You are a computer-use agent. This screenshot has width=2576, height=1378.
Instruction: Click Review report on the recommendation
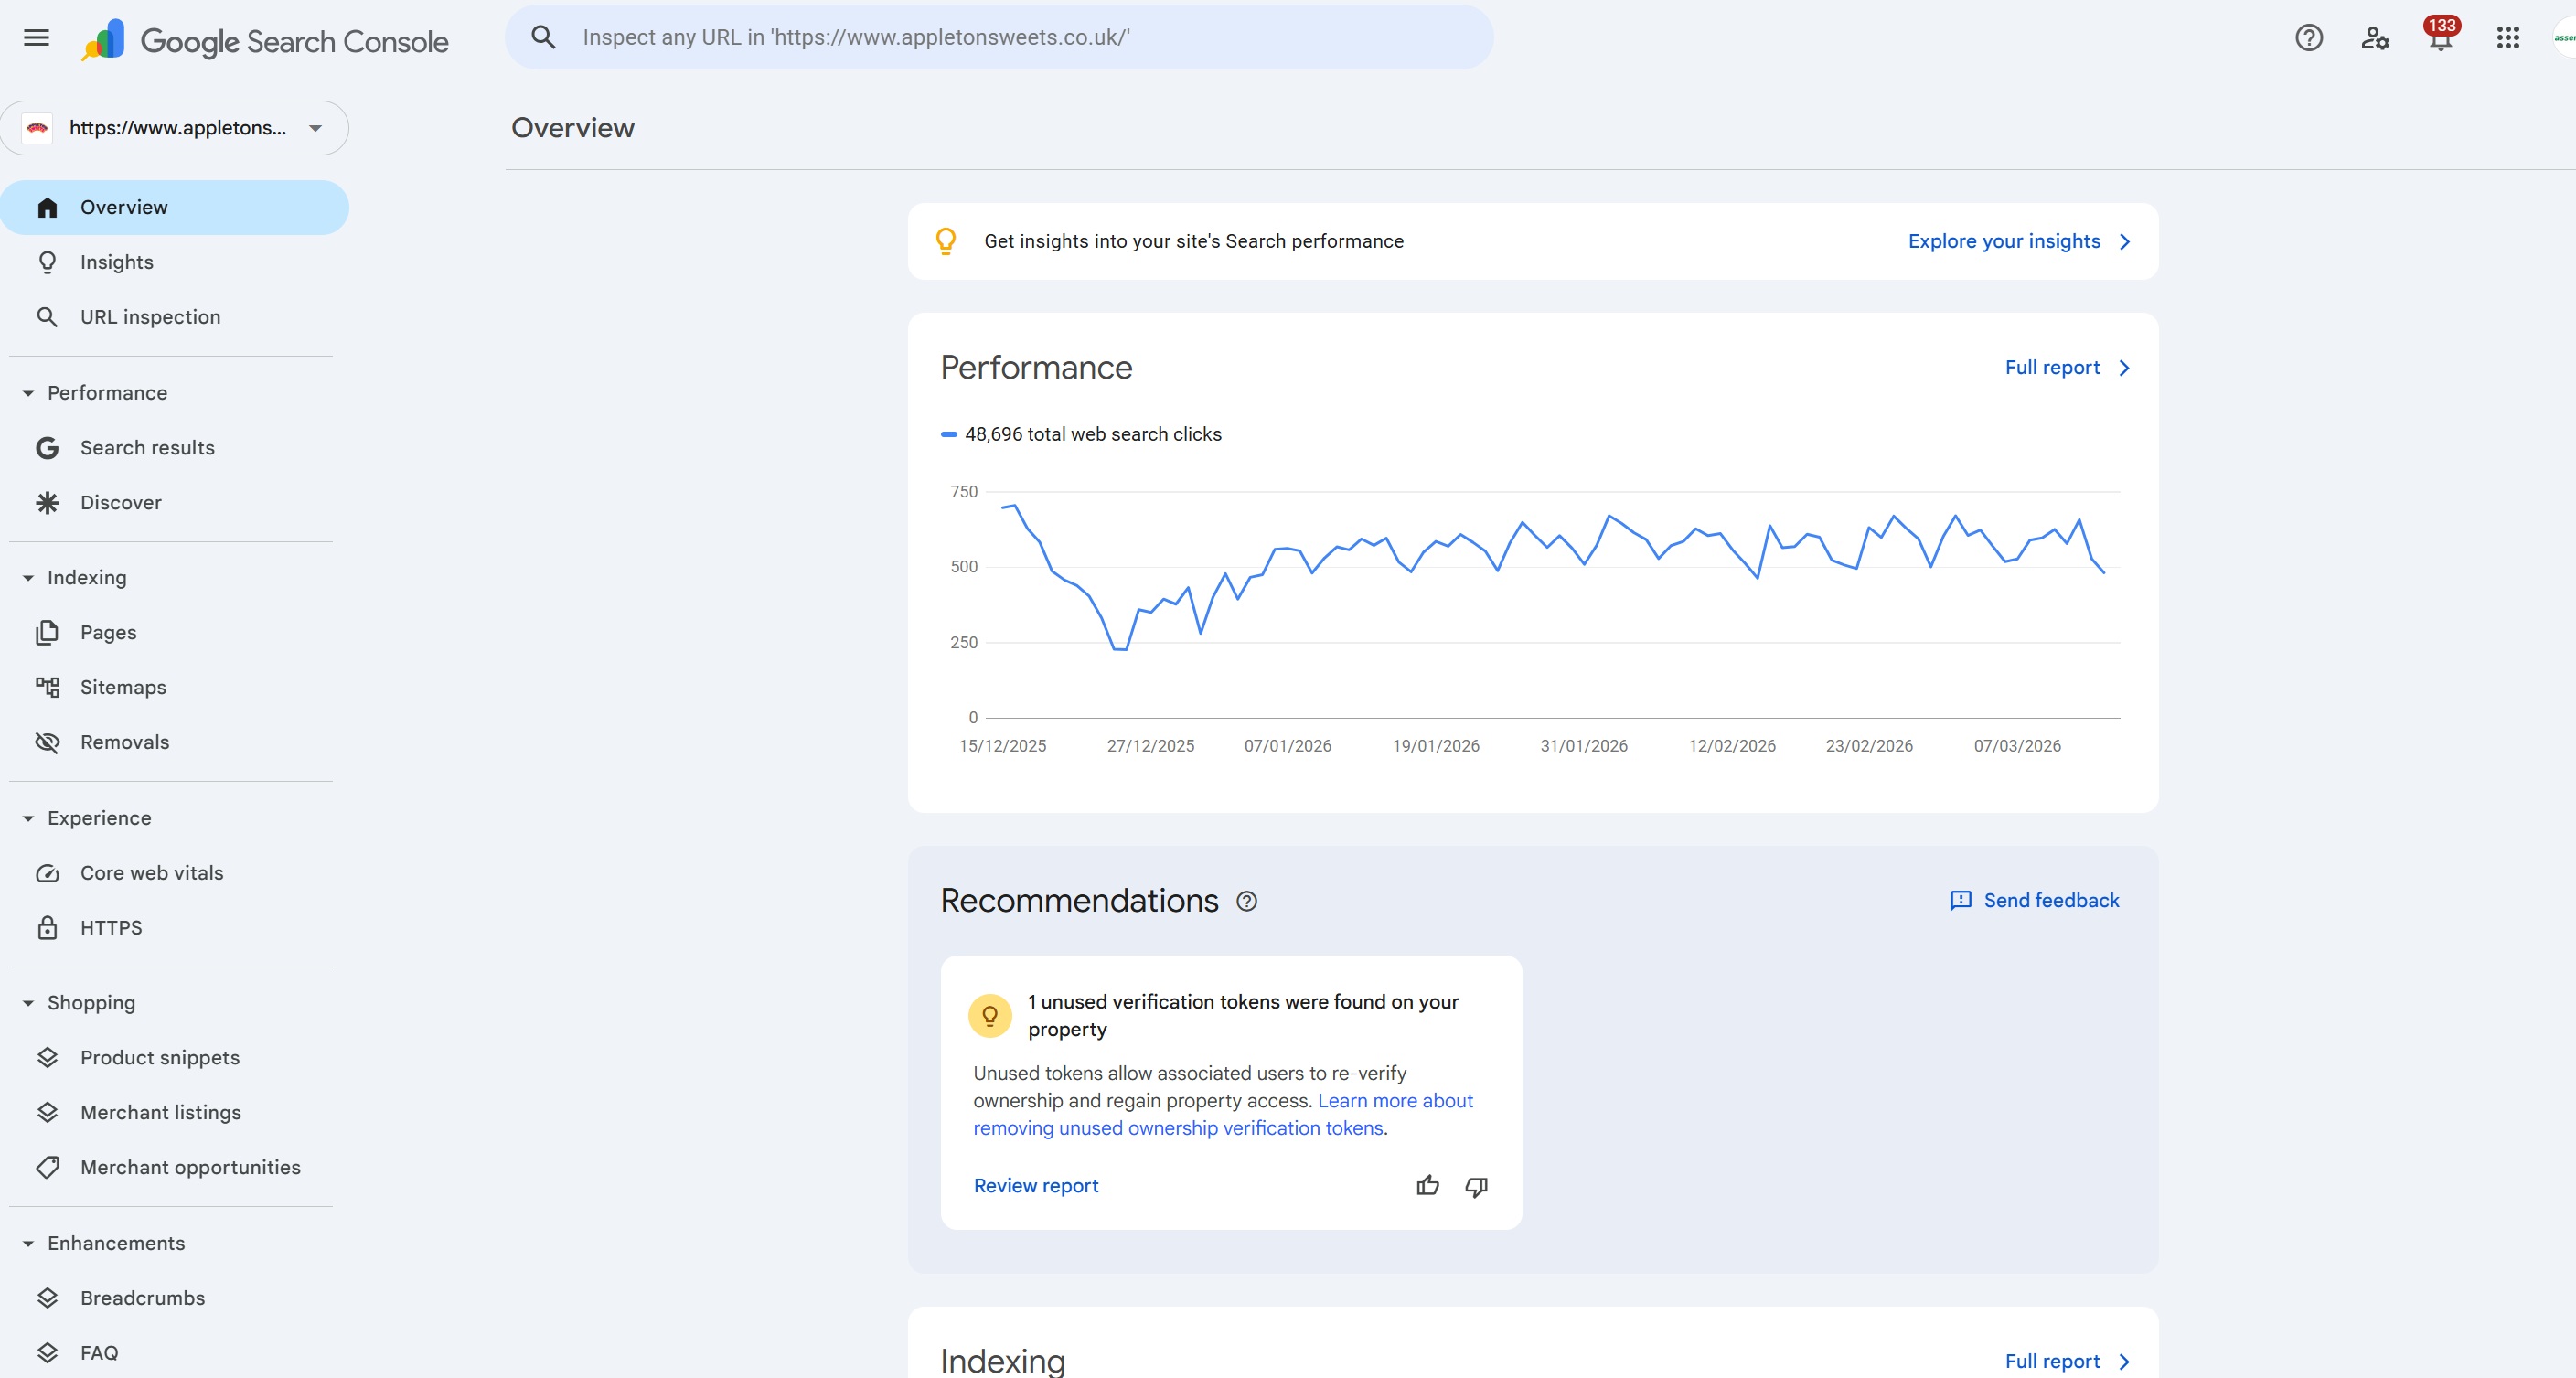(x=1035, y=1185)
